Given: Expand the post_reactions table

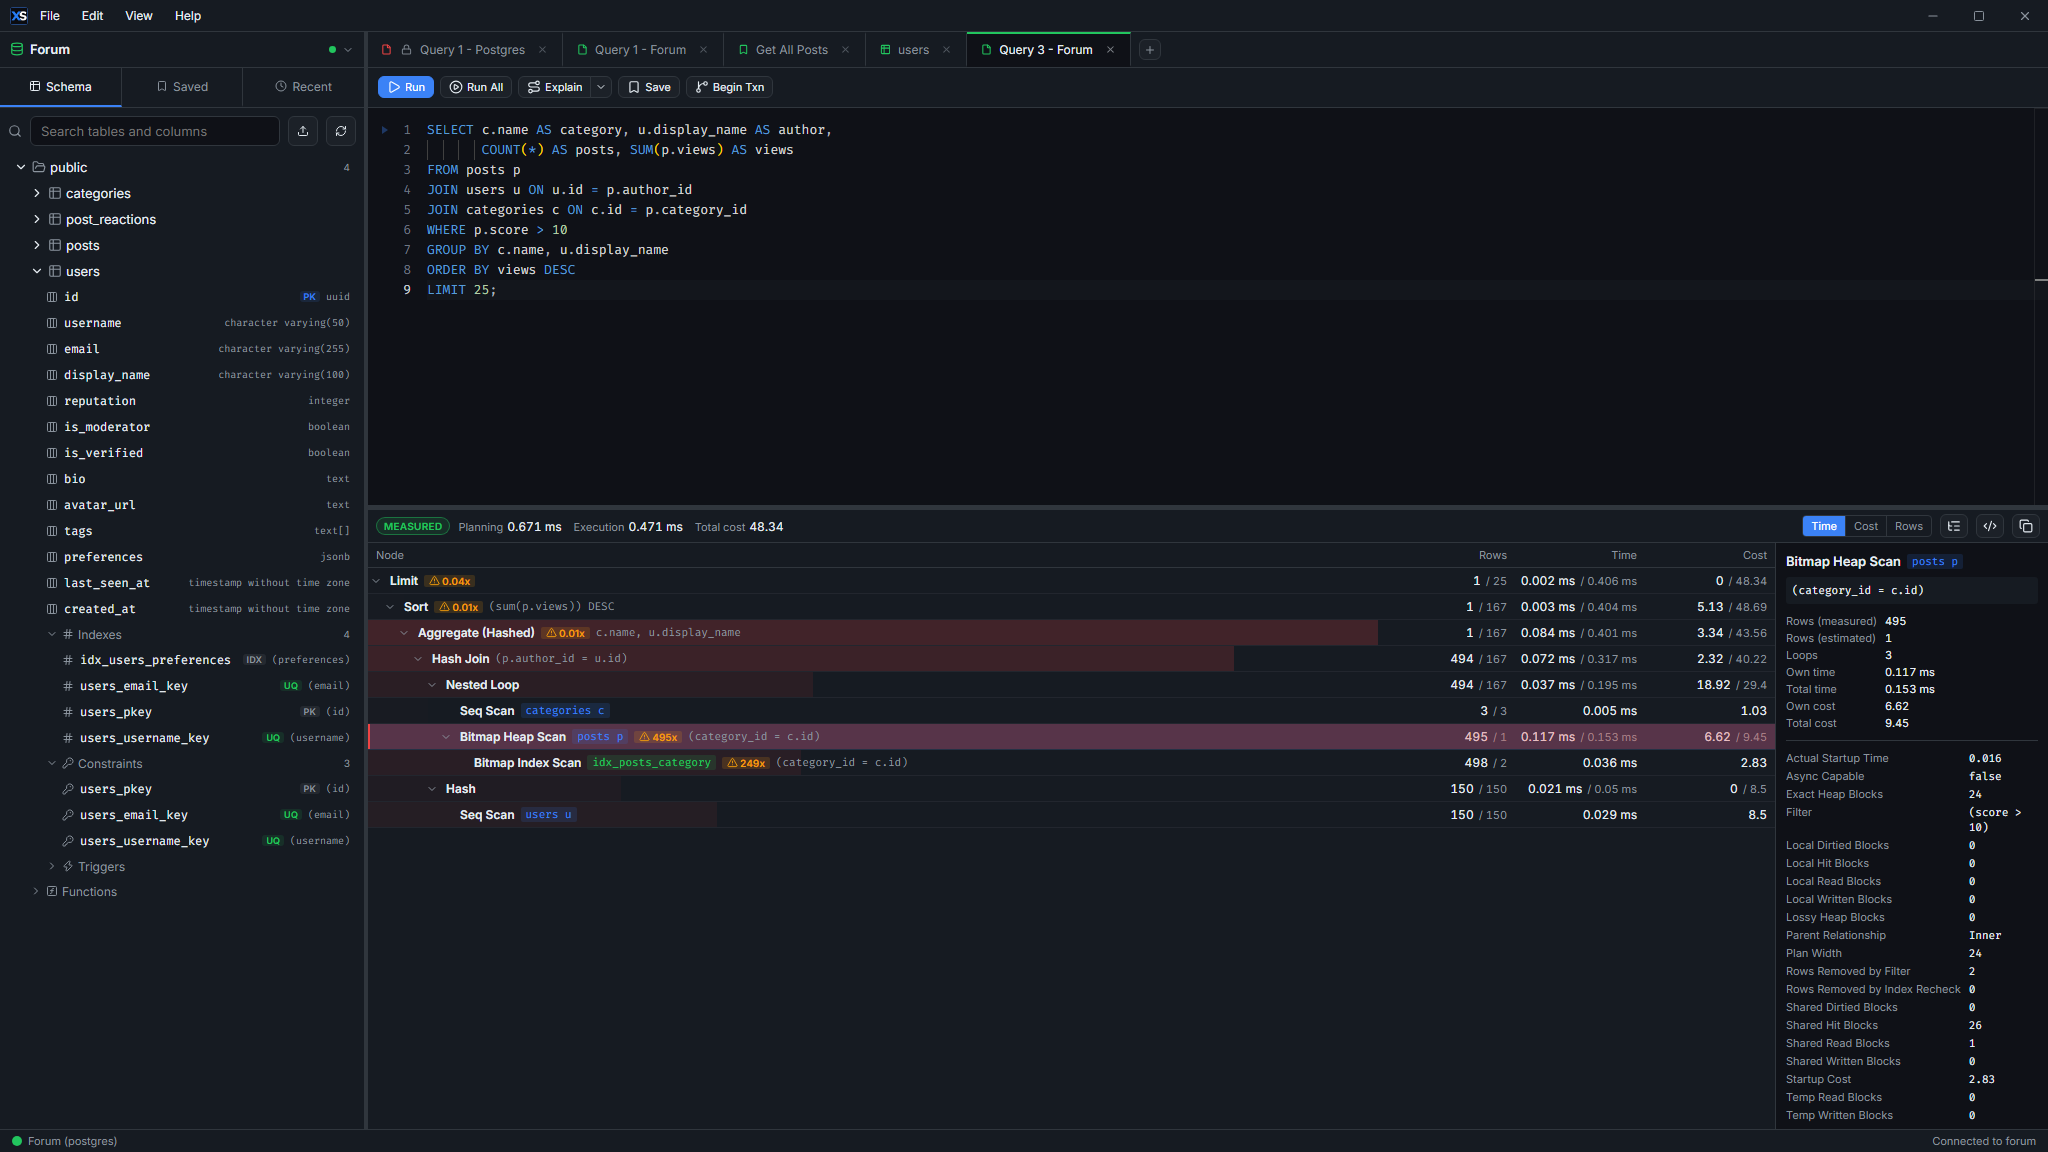Looking at the screenshot, I should 37,219.
